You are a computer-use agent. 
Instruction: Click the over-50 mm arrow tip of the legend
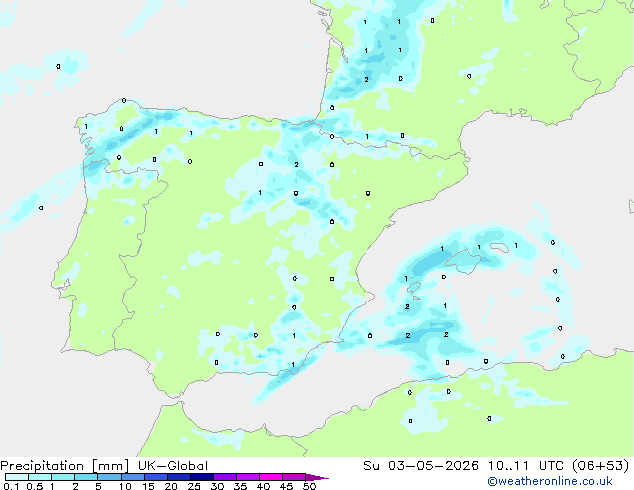click(317, 477)
